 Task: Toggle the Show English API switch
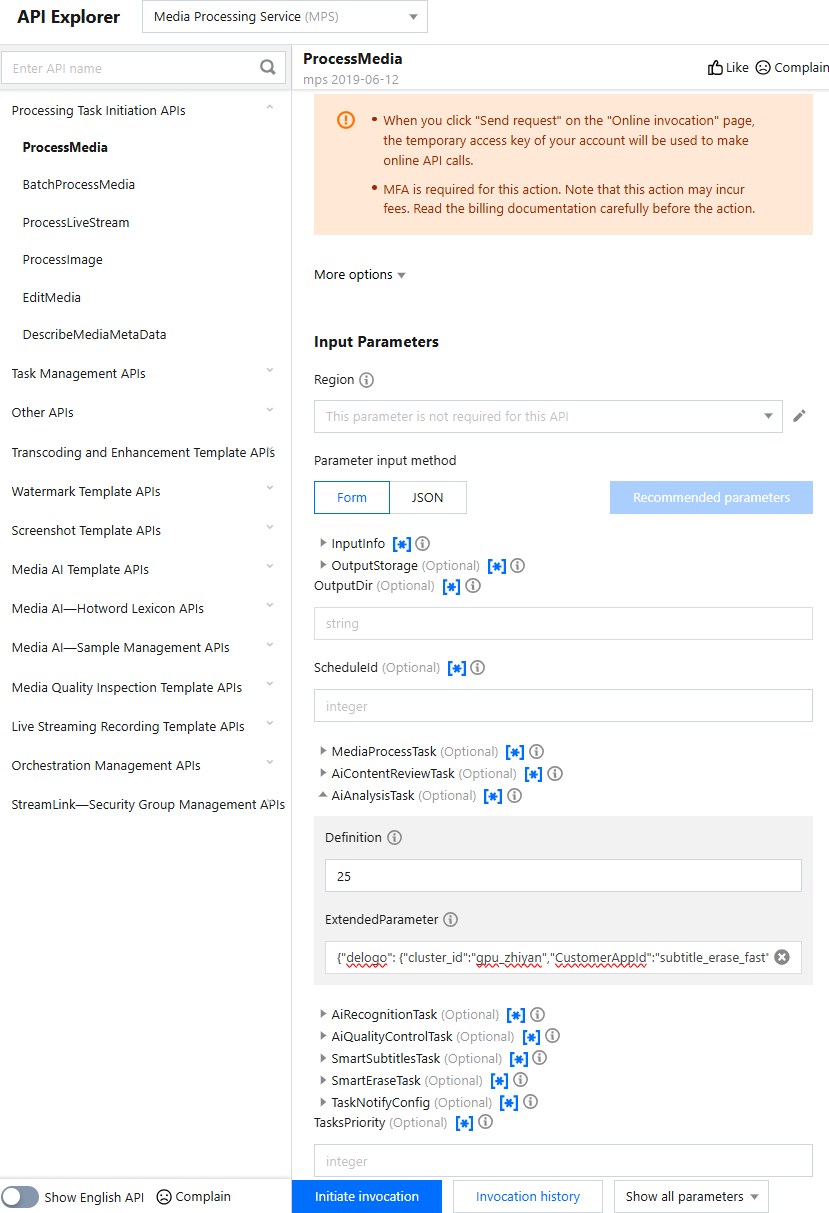coord(21,1197)
